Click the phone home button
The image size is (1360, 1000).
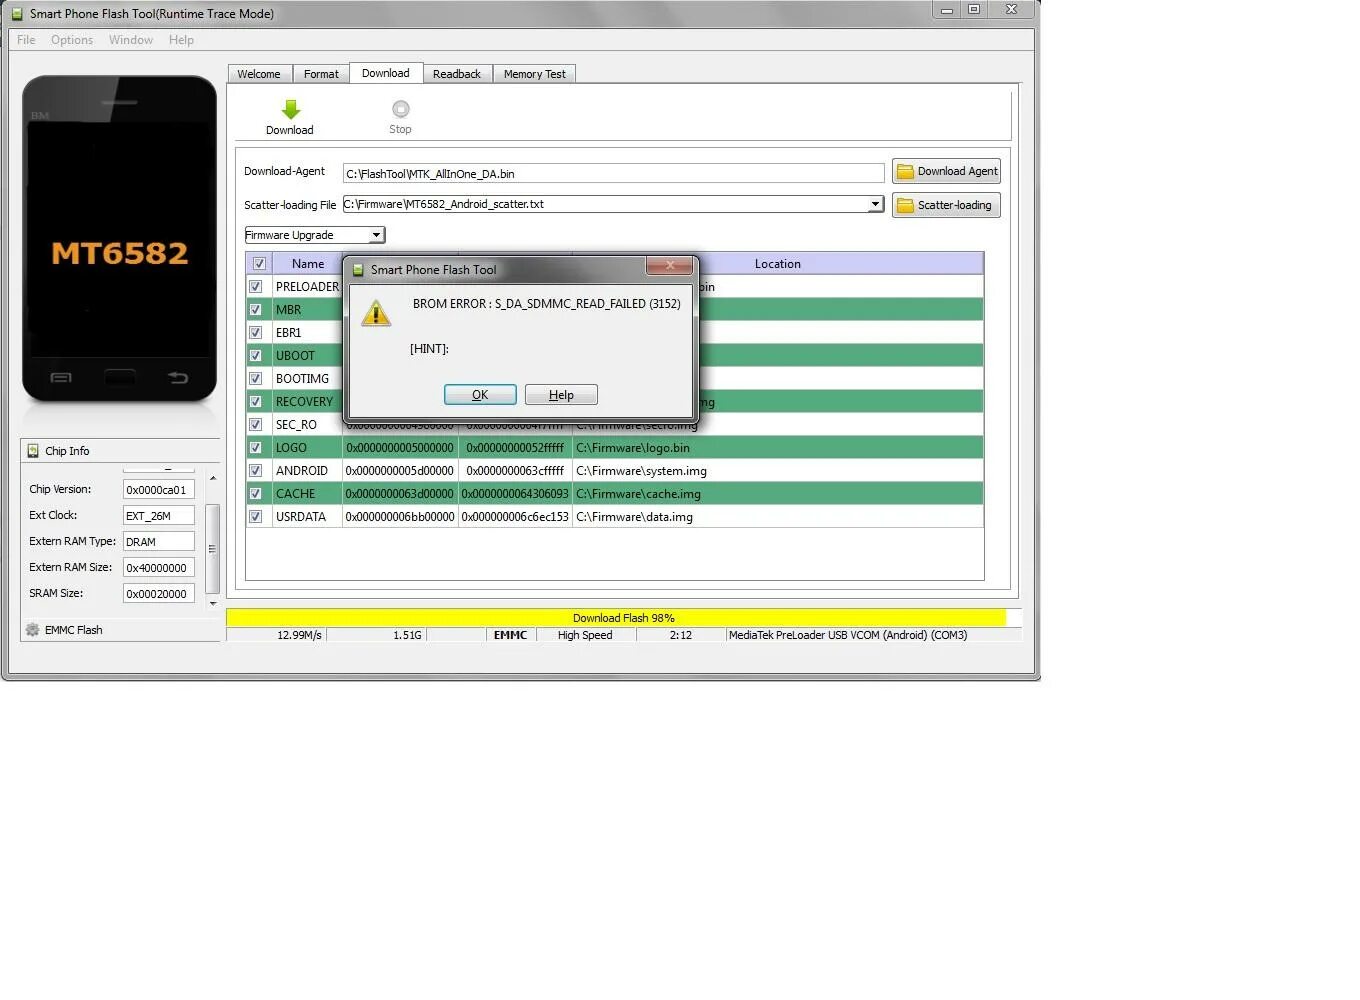click(120, 377)
